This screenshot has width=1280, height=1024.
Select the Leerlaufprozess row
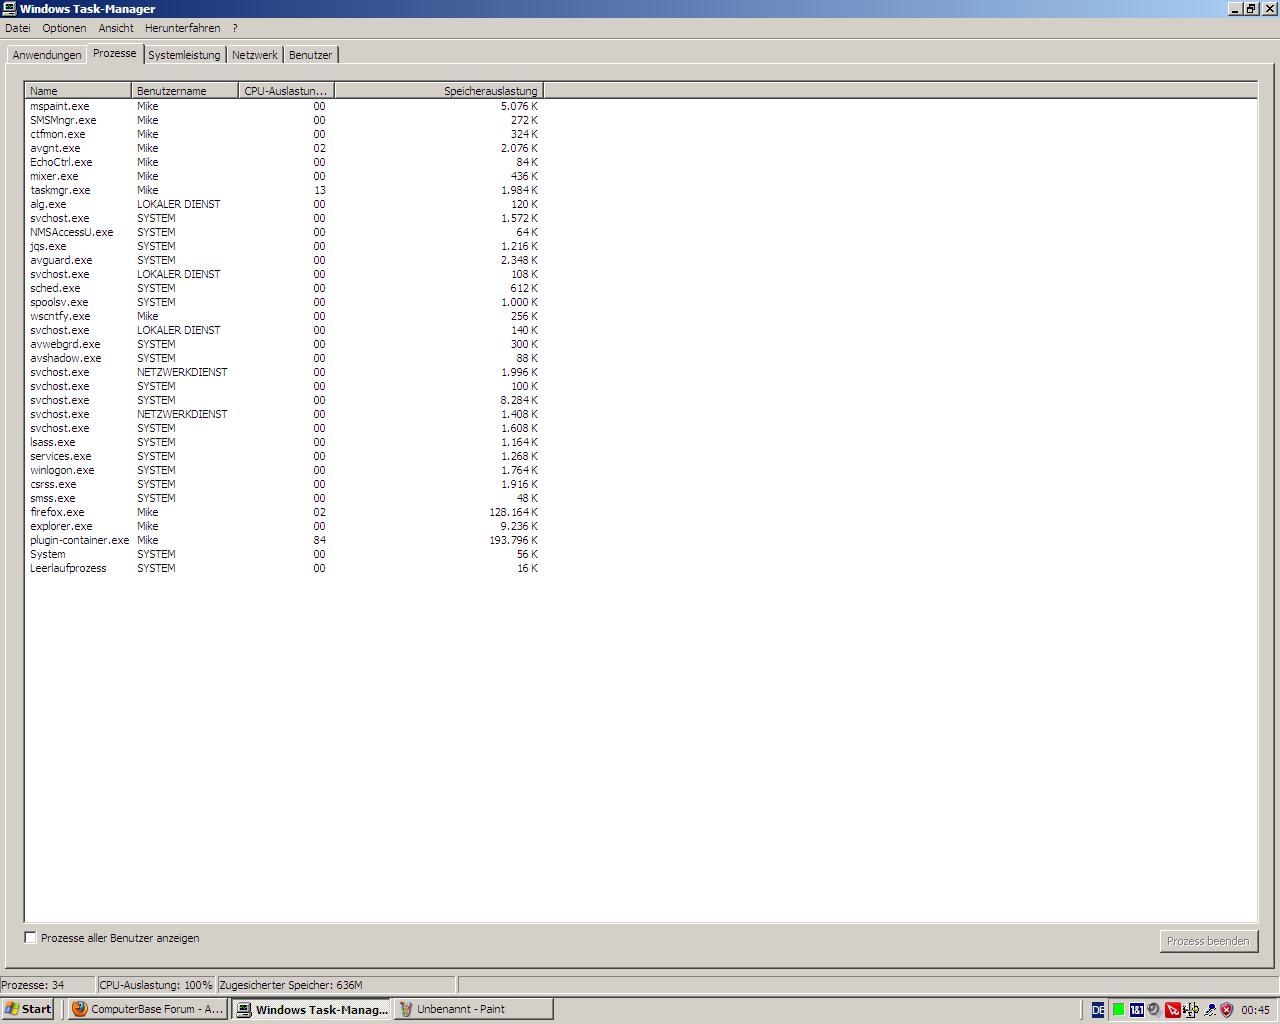pyautogui.click(x=283, y=568)
